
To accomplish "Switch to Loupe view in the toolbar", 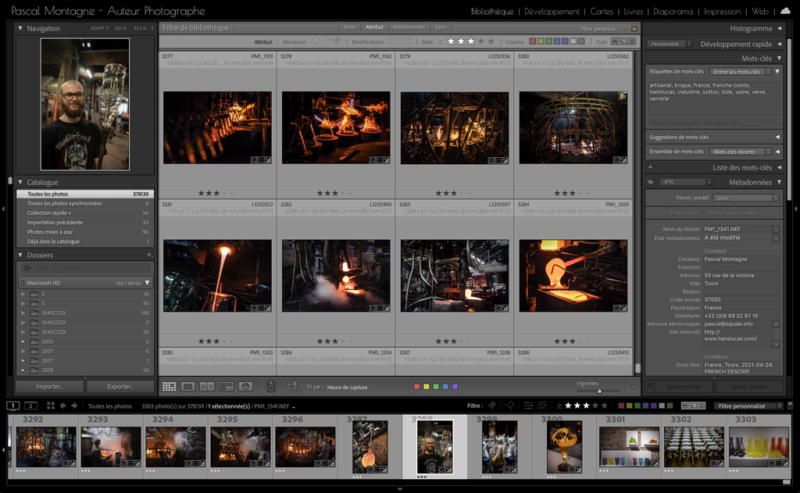I will tap(188, 386).
